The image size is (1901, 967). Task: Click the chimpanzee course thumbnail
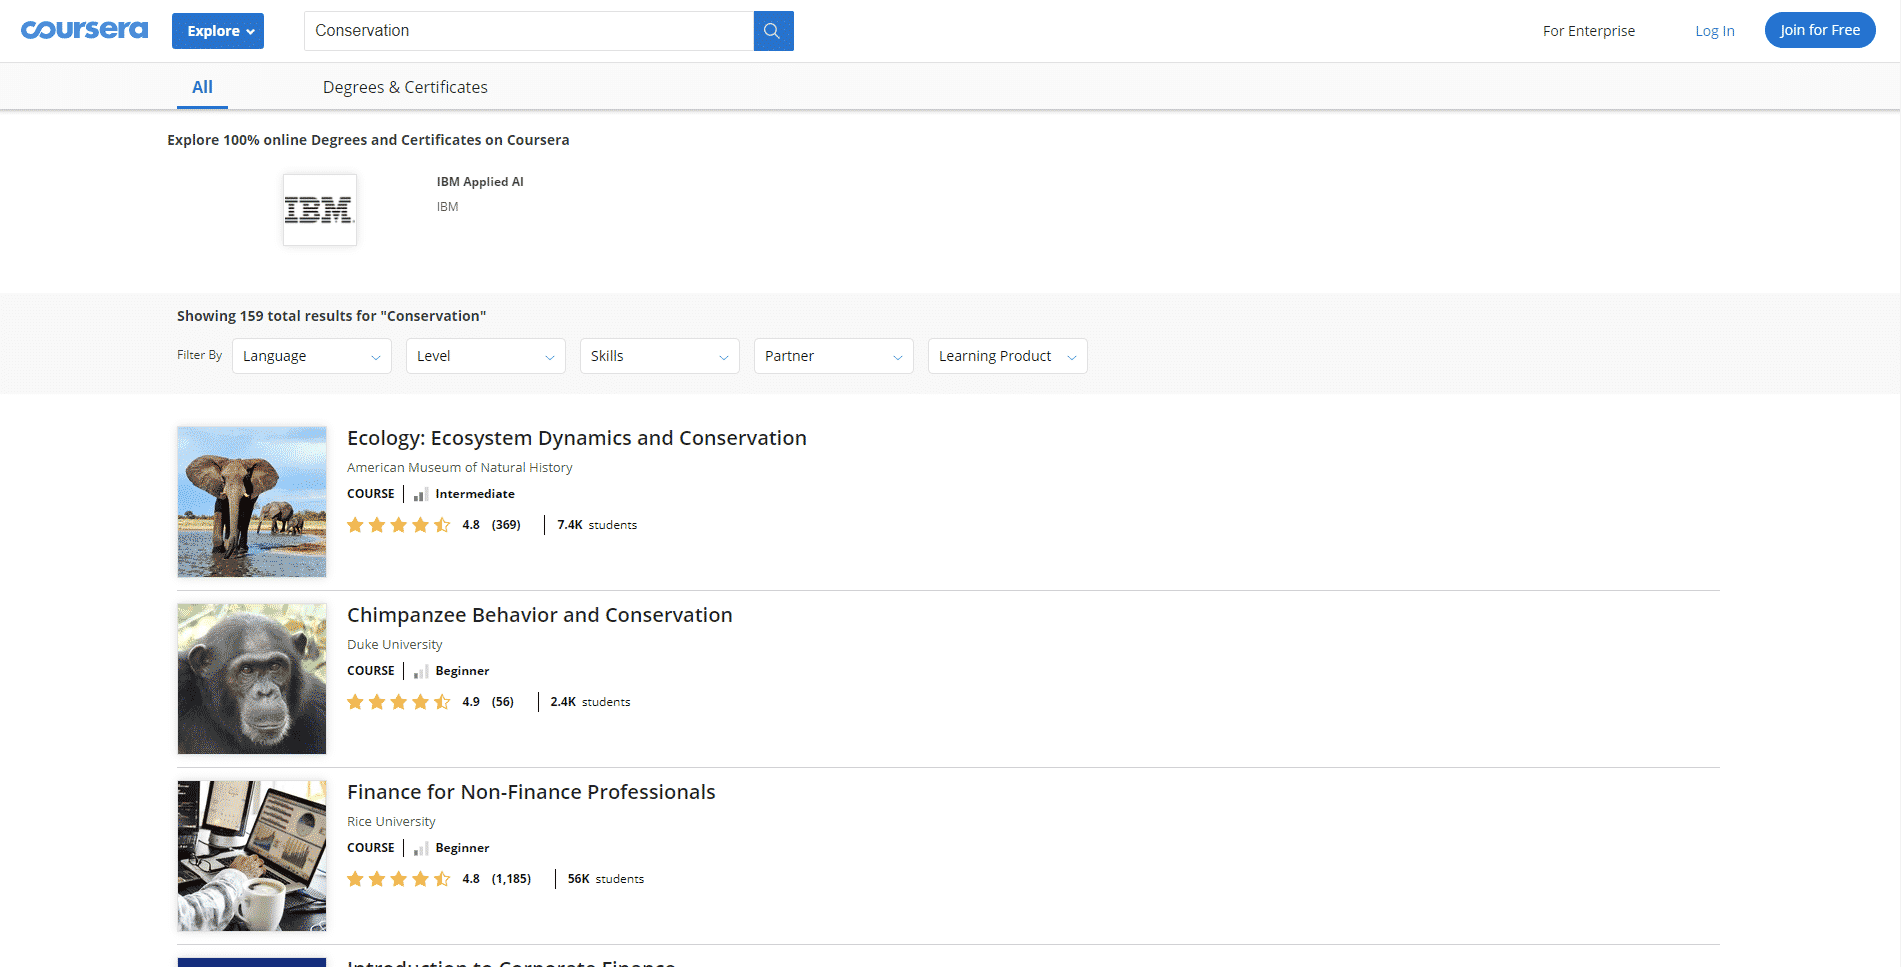pyautogui.click(x=252, y=679)
